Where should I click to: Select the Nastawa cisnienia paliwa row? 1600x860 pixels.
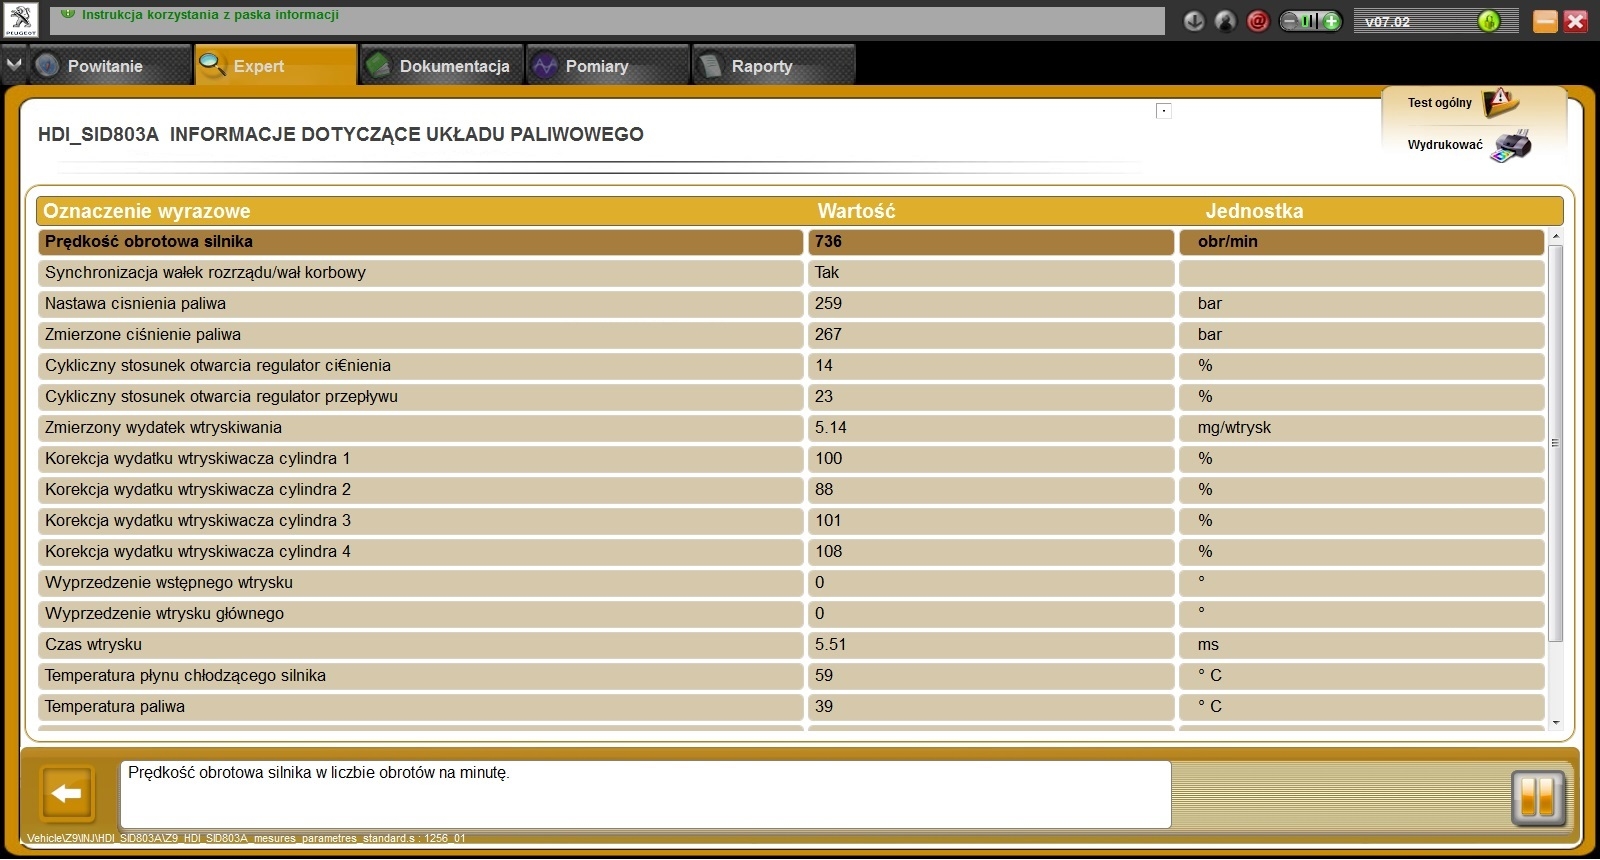point(792,304)
